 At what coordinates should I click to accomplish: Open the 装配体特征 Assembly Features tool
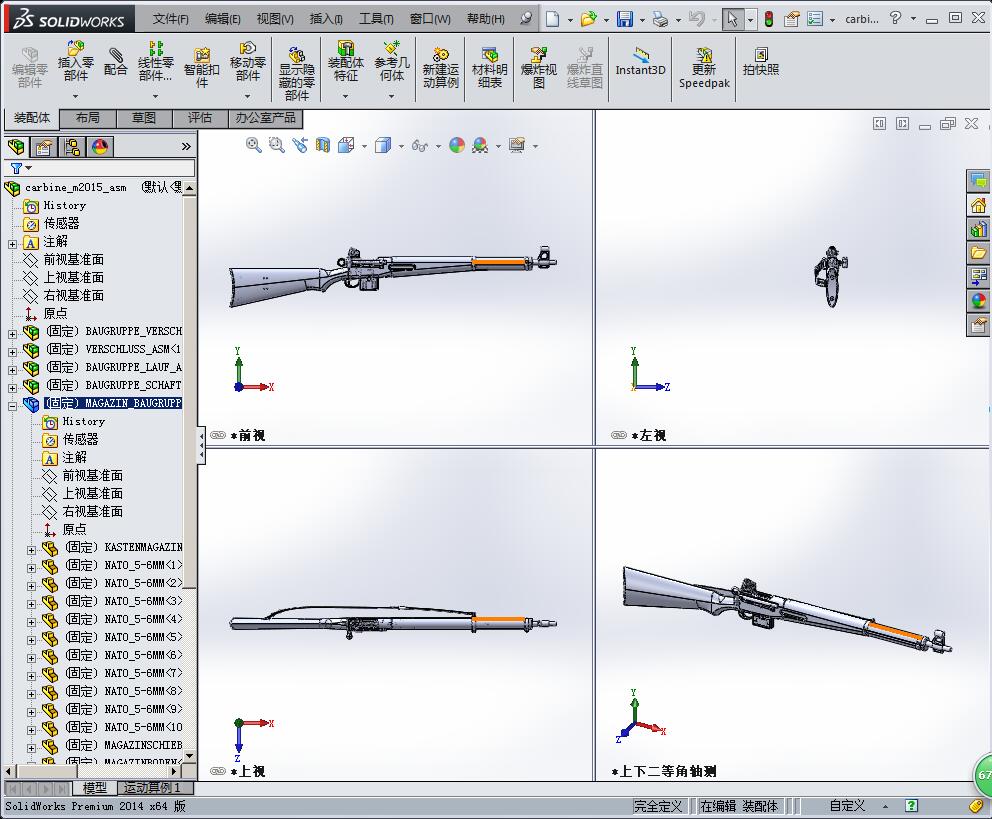(x=345, y=61)
